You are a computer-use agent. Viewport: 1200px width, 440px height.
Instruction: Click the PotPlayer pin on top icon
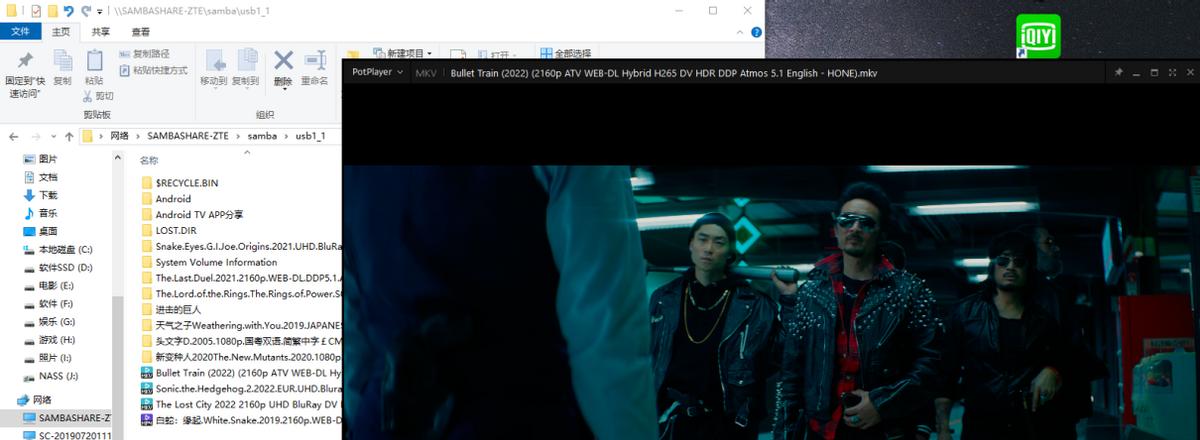1119,72
